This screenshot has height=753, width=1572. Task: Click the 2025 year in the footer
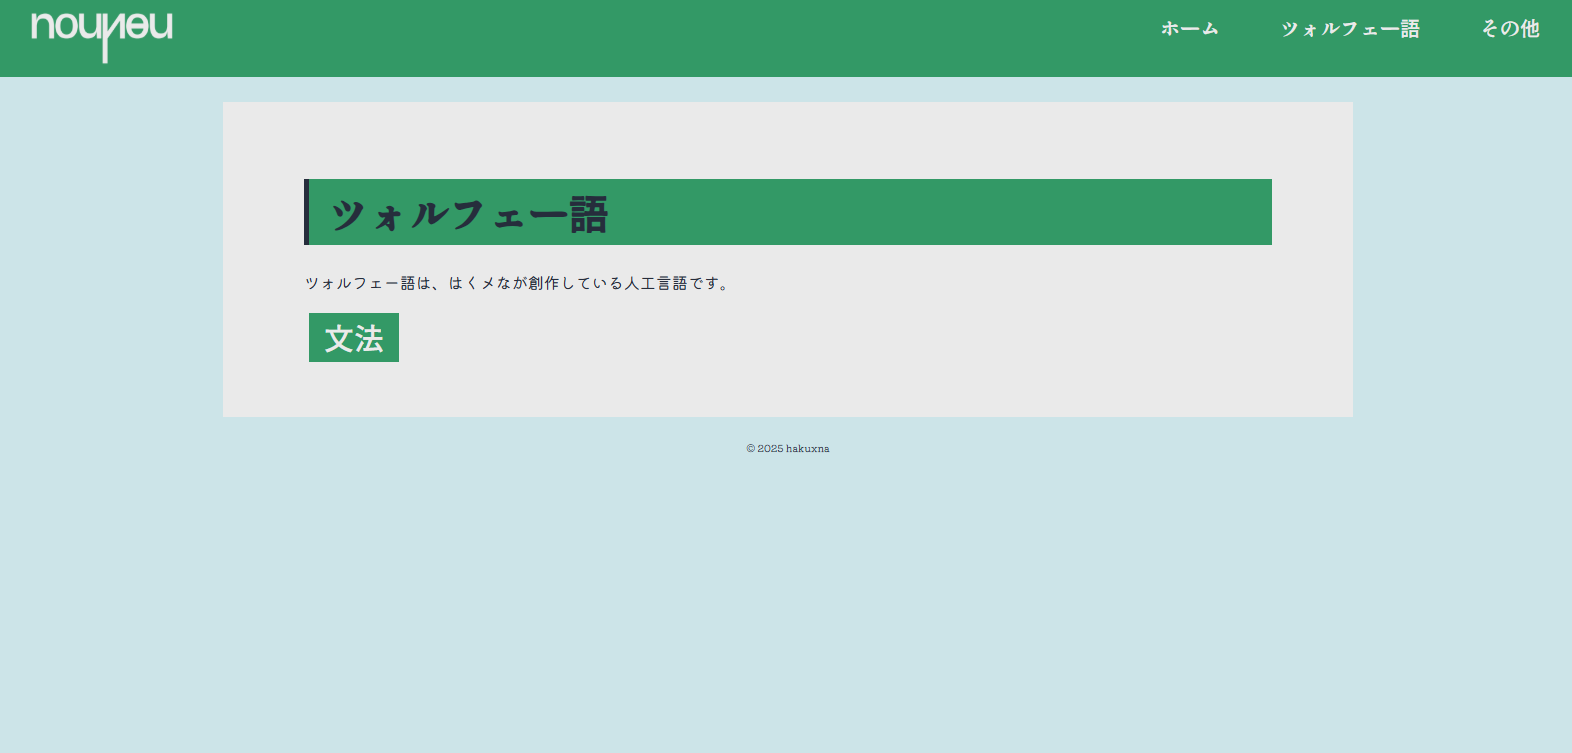[770, 449]
